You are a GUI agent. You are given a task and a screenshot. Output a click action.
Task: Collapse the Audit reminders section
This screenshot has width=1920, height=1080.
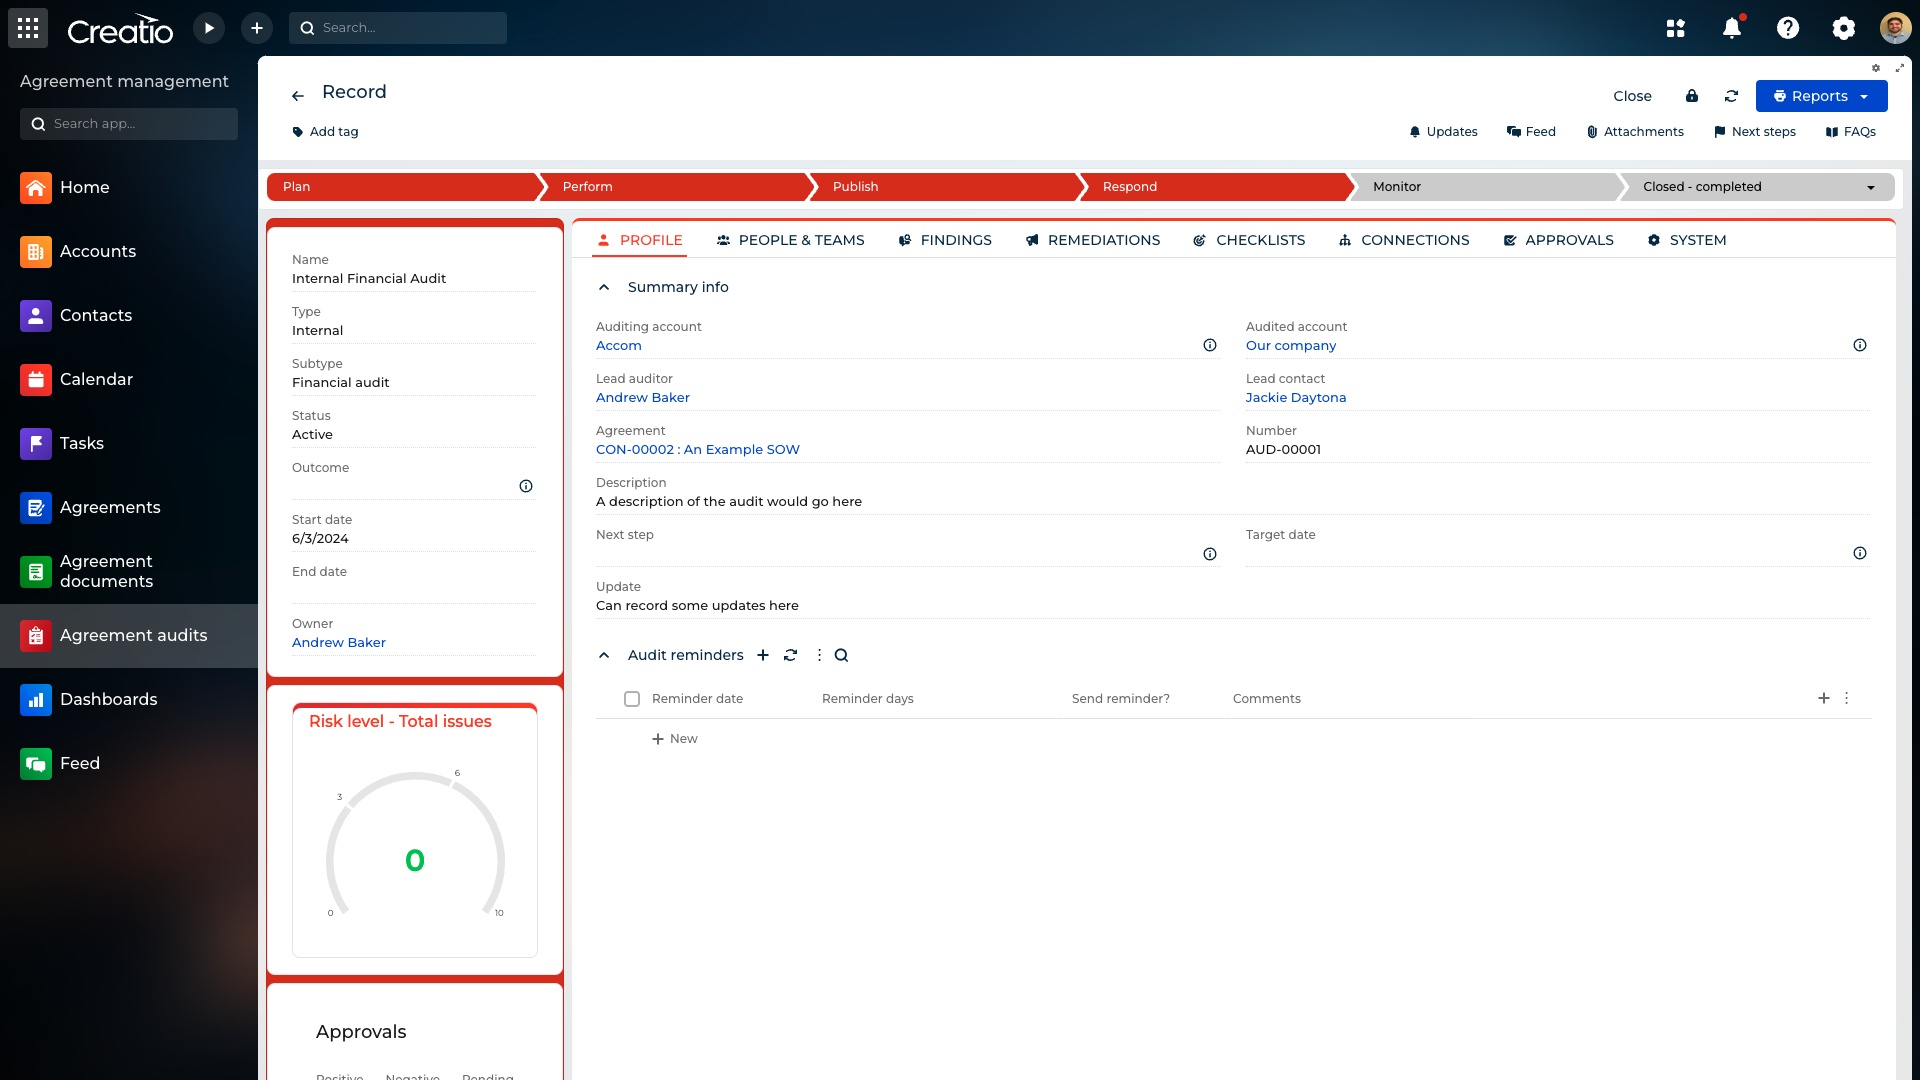(604, 655)
